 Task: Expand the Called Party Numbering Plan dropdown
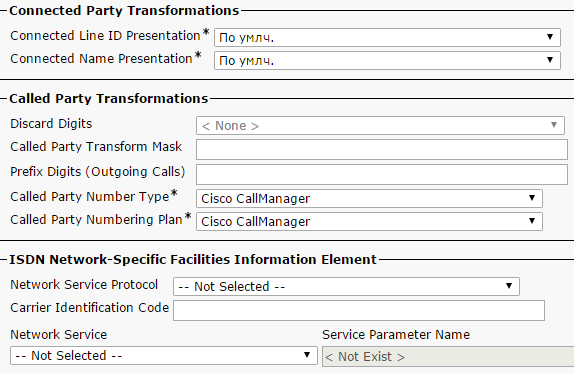coord(369,221)
